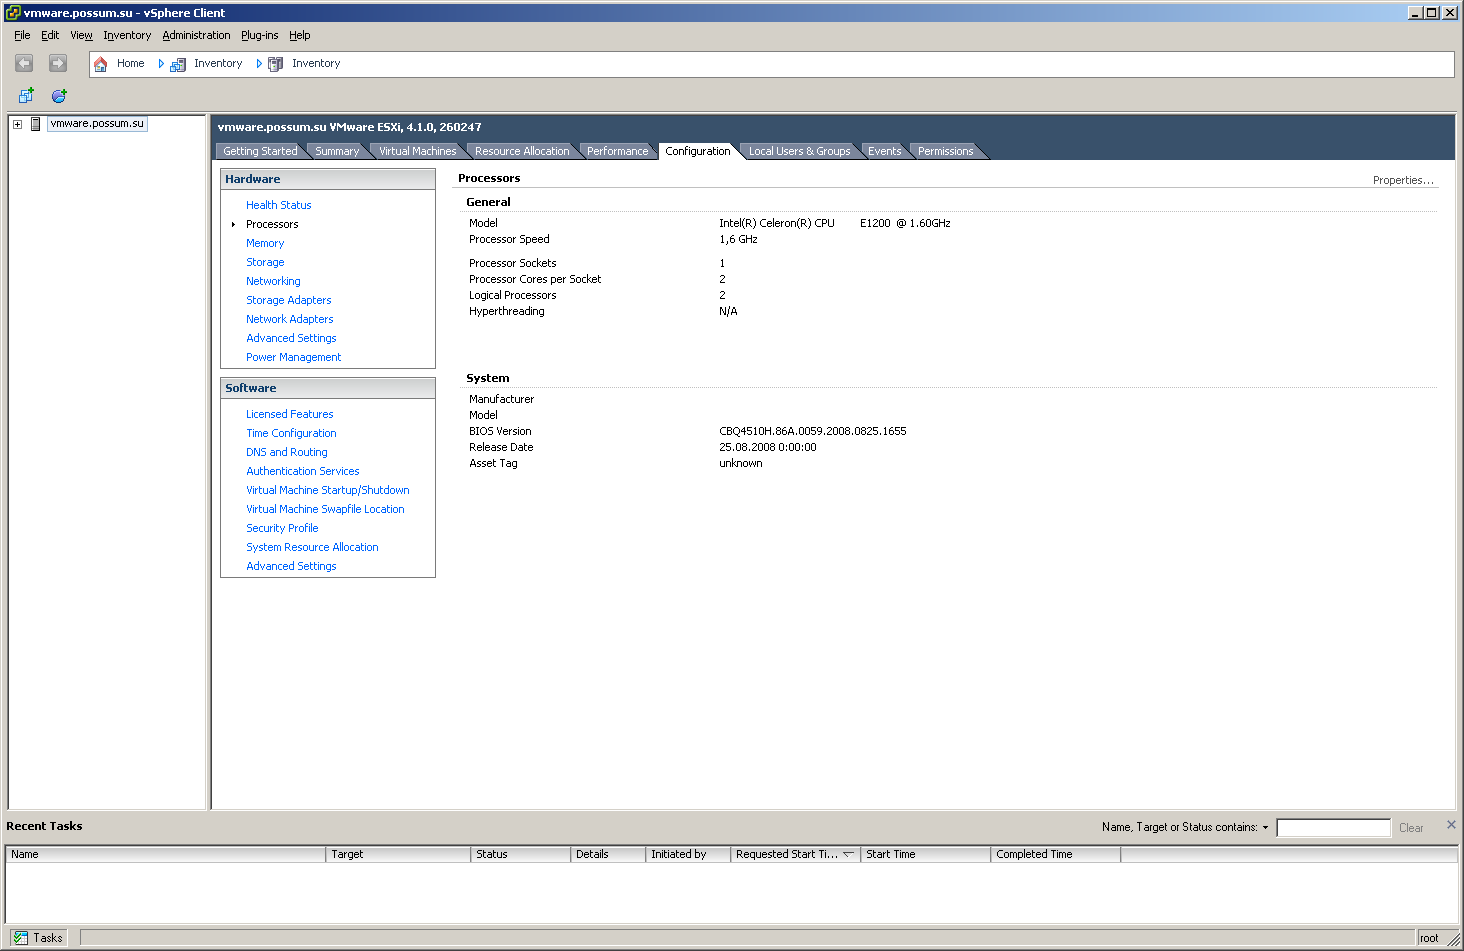Viewport: 1464px width, 951px height.
Task: Click the New Resource Pool toolbar icon
Action: 59,95
